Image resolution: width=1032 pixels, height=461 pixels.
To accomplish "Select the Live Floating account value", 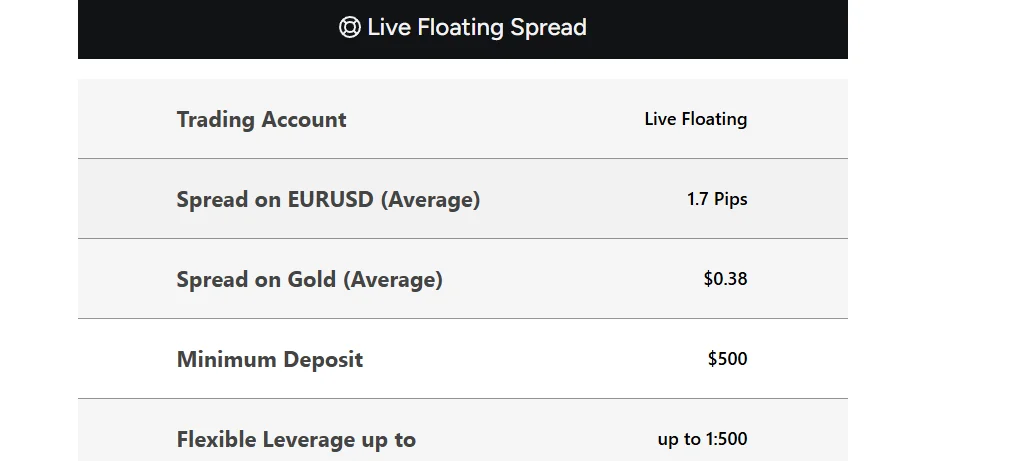I will pyautogui.click(x=695, y=119).
